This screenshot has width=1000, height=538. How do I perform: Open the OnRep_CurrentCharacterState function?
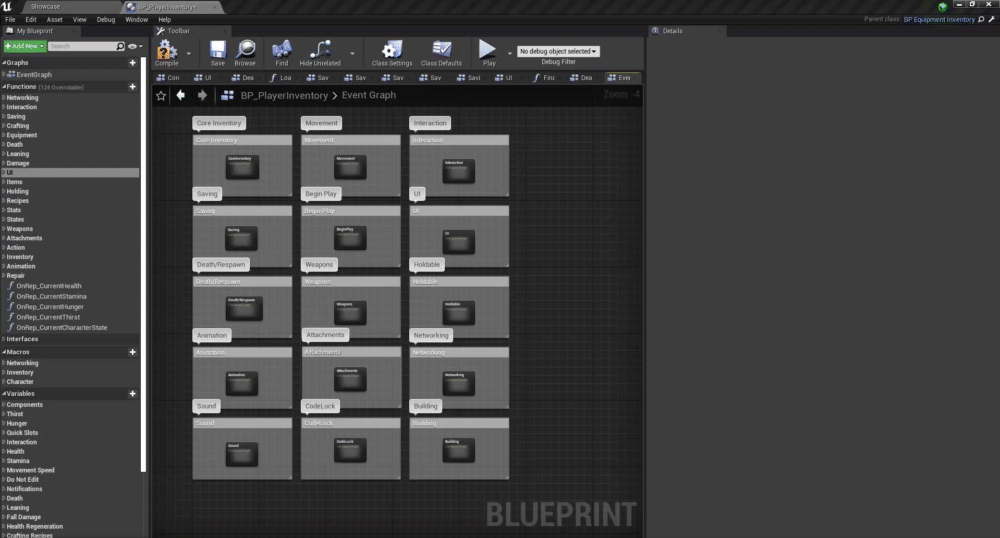point(61,328)
